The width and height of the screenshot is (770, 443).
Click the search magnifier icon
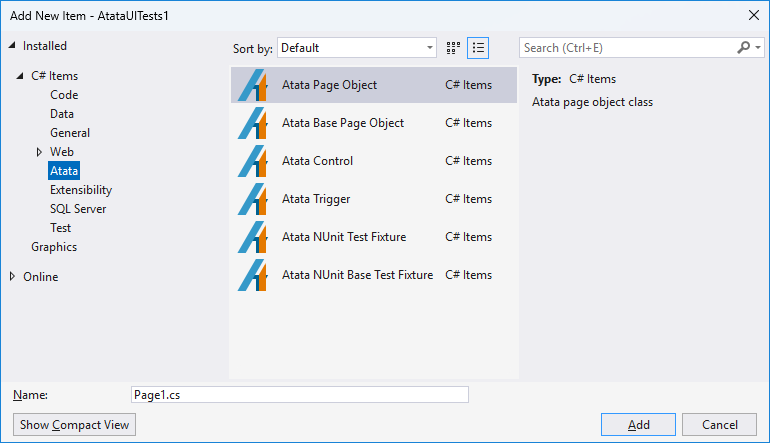pos(743,47)
